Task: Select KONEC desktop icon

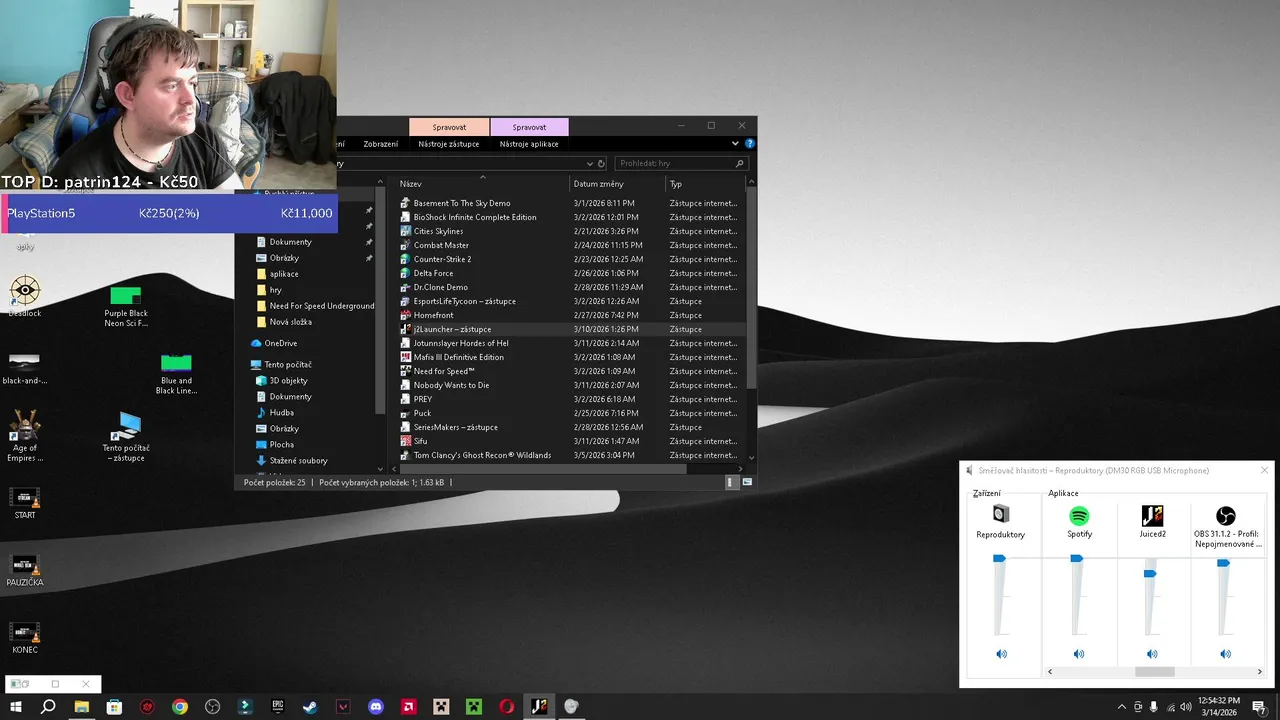Action: pos(25,637)
